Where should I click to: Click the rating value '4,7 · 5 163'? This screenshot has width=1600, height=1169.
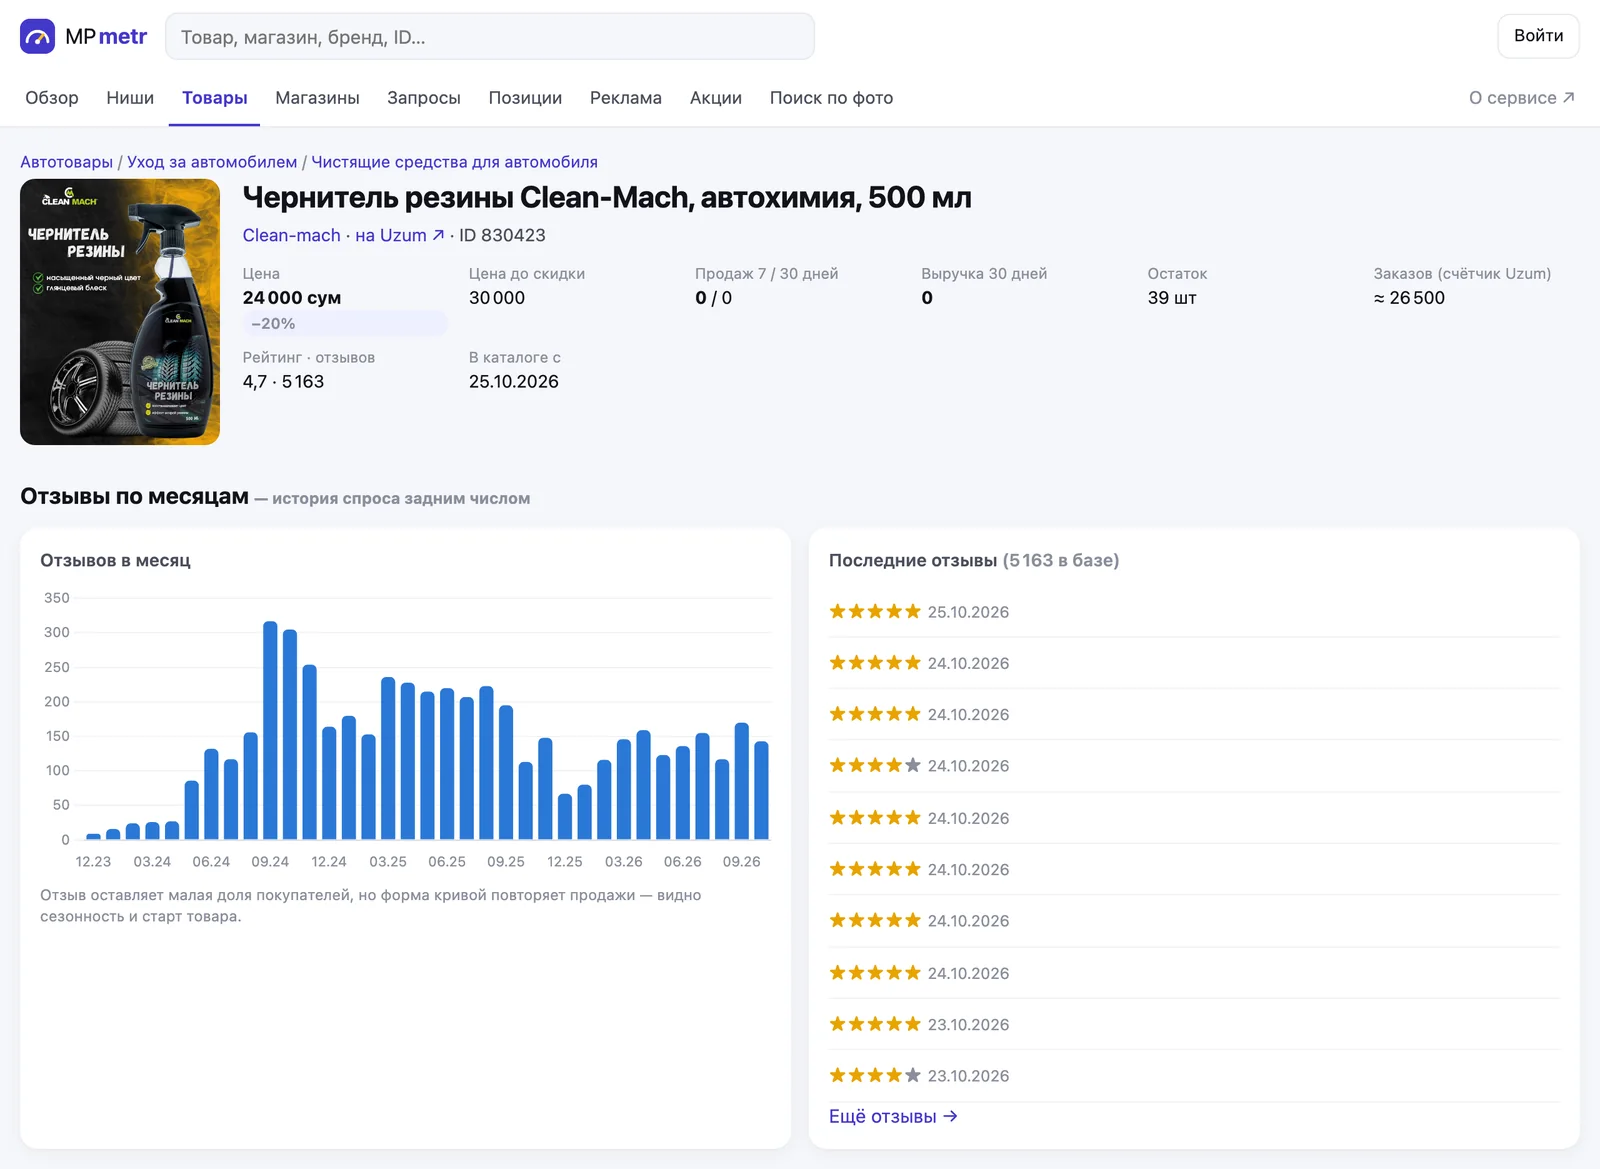click(x=283, y=382)
